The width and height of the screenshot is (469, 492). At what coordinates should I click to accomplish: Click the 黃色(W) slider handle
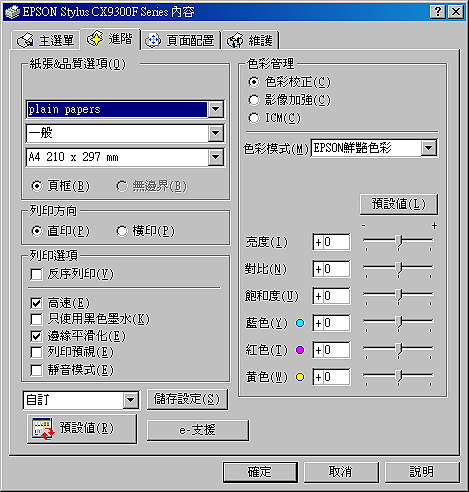[399, 376]
